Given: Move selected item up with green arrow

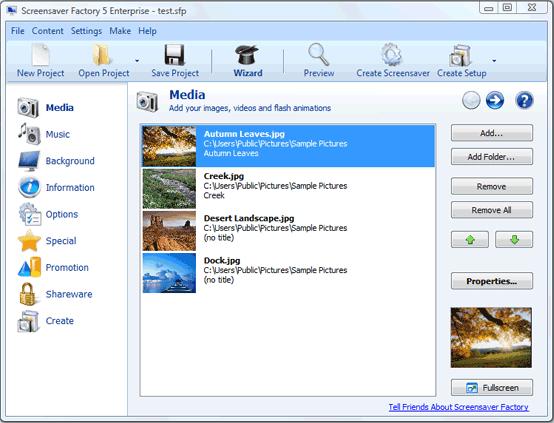Looking at the screenshot, I should [470, 240].
